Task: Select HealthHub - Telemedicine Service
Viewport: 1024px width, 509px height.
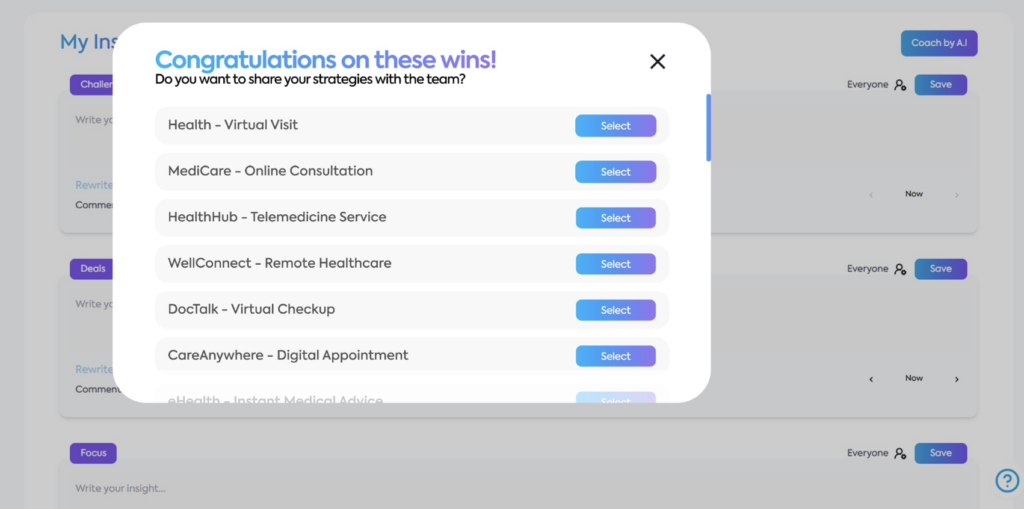Action: 615,218
